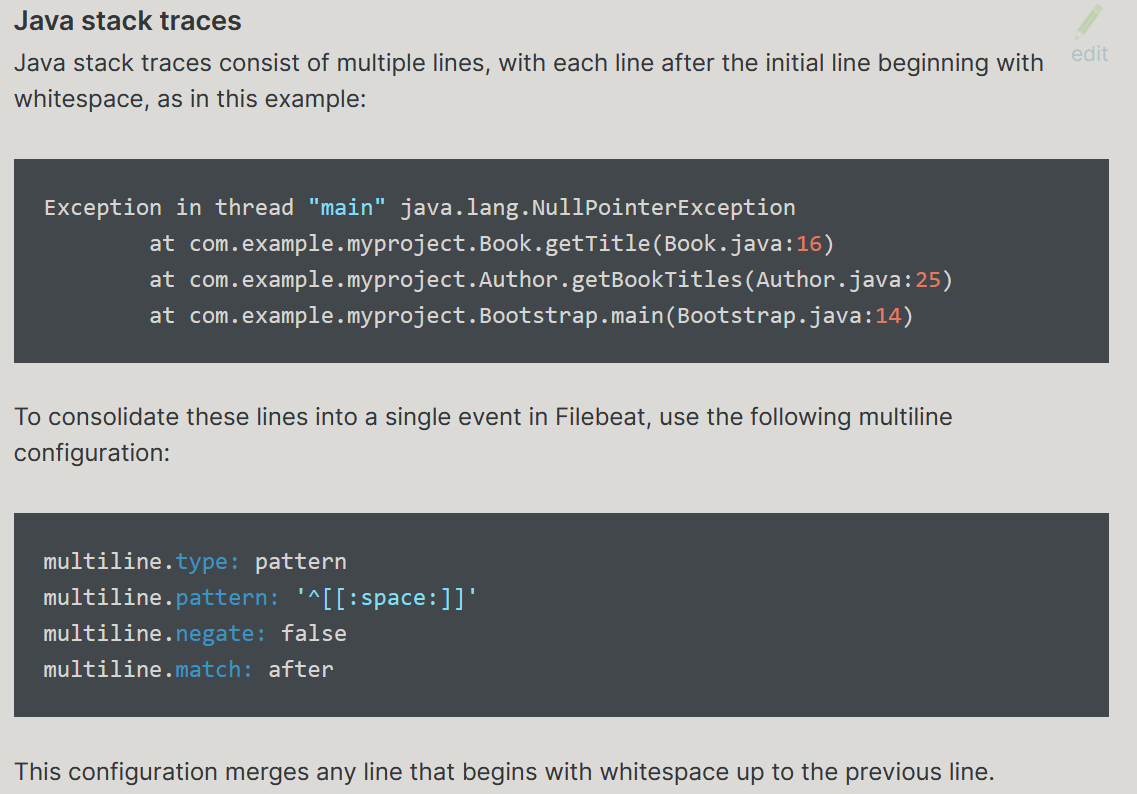Click the green pencil edit icon

pyautogui.click(x=1089, y=22)
